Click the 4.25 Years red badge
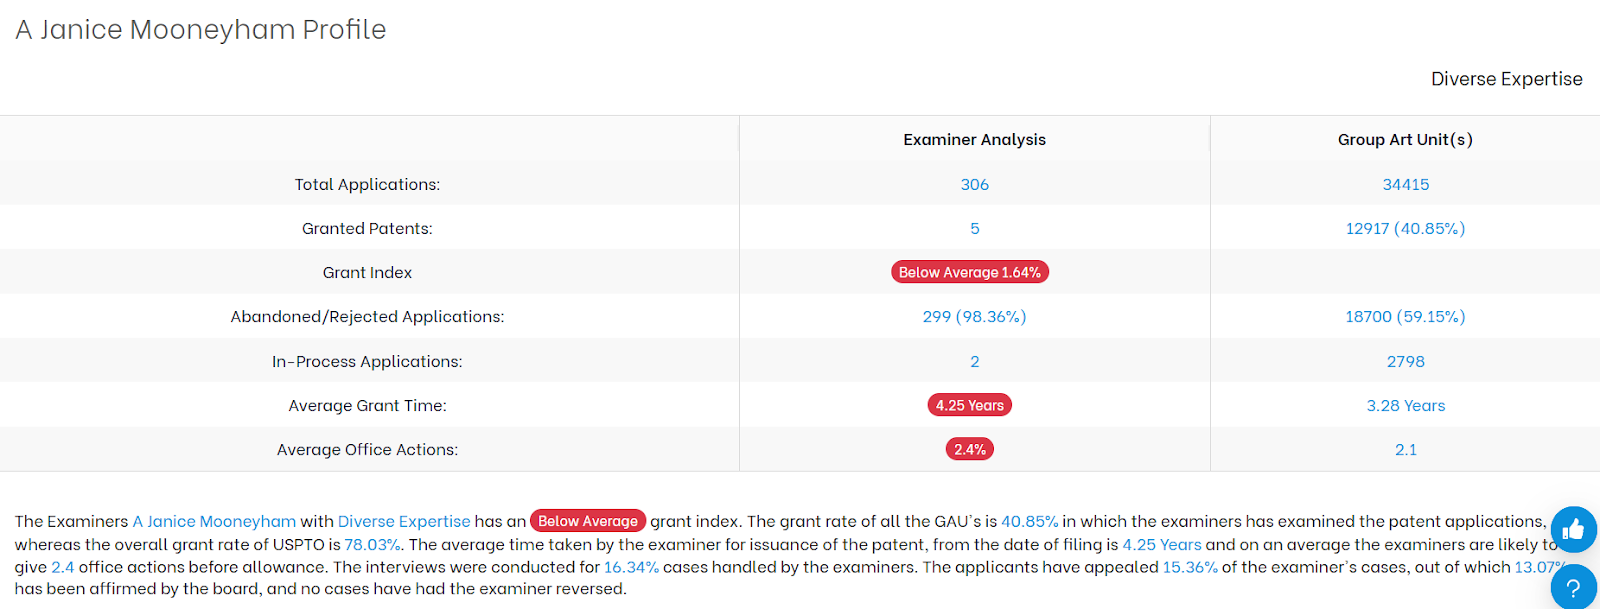Image resolution: width=1600 pixels, height=609 pixels. 970,405
